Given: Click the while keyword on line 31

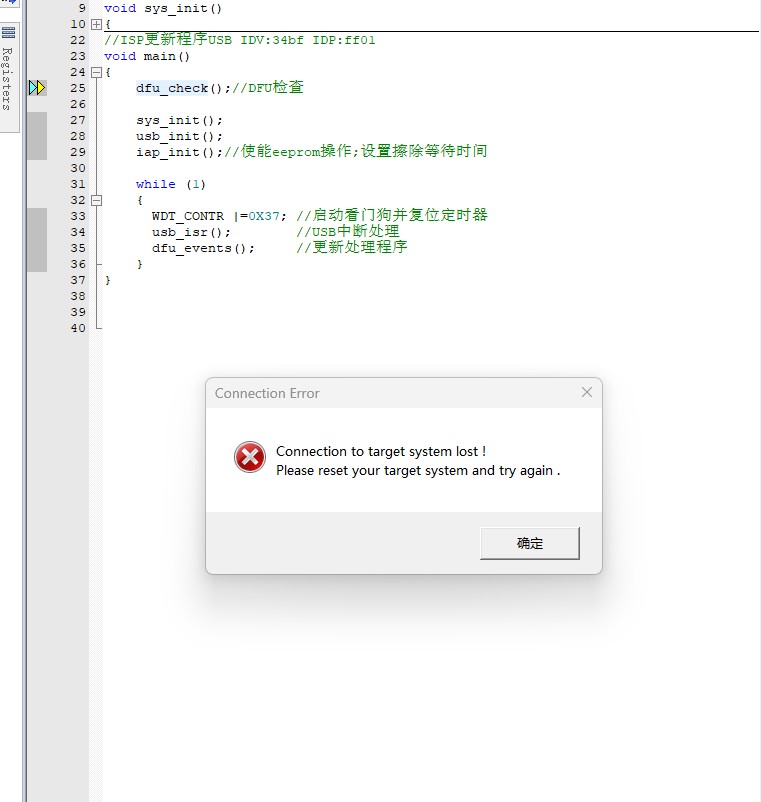Looking at the screenshot, I should 155,184.
